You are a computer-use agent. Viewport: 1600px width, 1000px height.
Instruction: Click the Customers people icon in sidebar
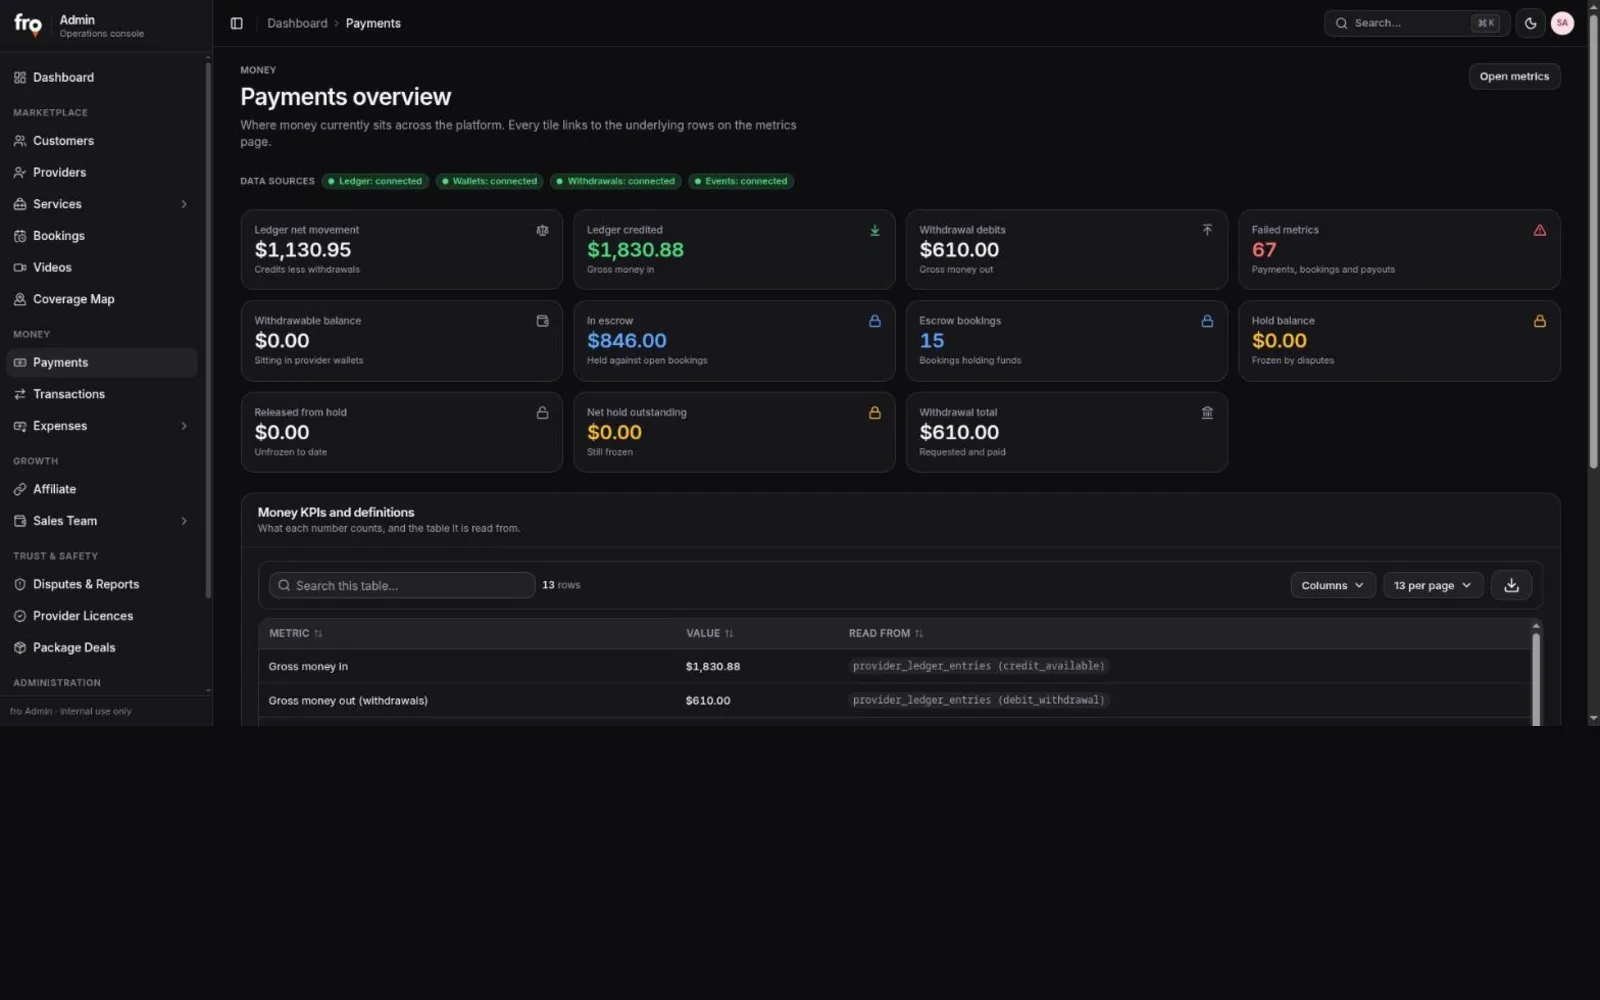[20, 141]
